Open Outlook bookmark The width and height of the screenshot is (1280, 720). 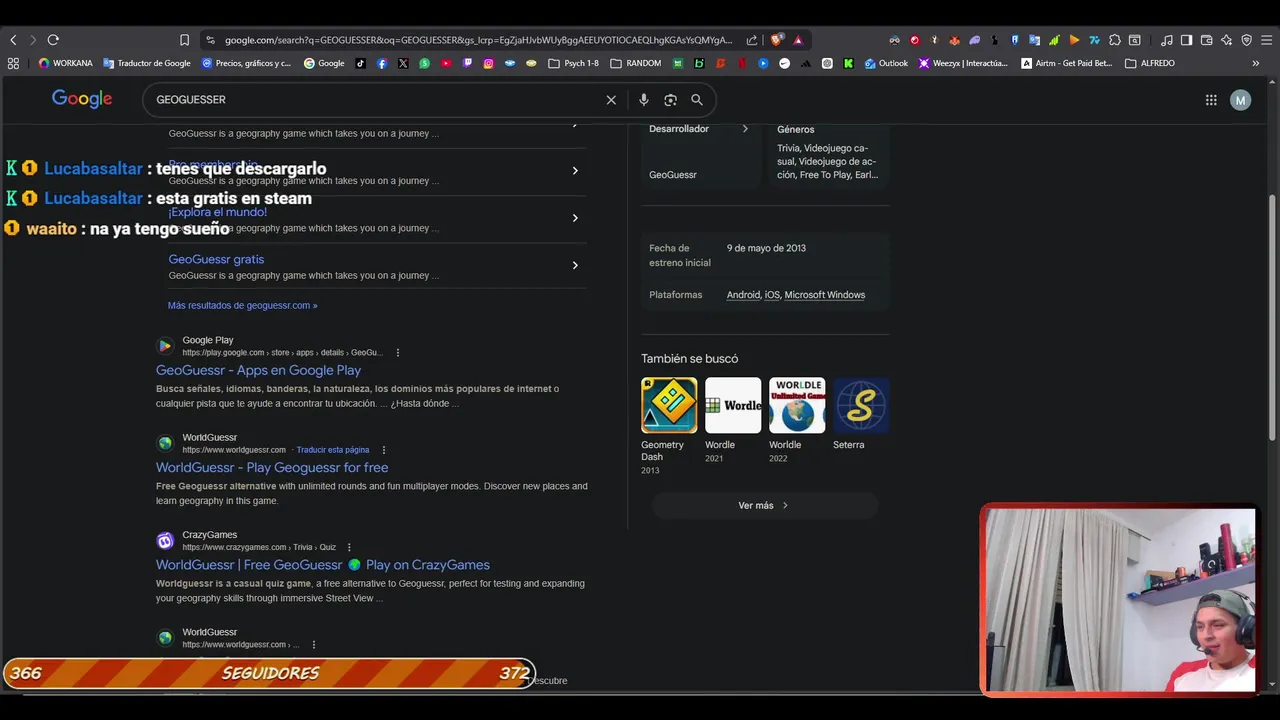pyautogui.click(x=886, y=63)
